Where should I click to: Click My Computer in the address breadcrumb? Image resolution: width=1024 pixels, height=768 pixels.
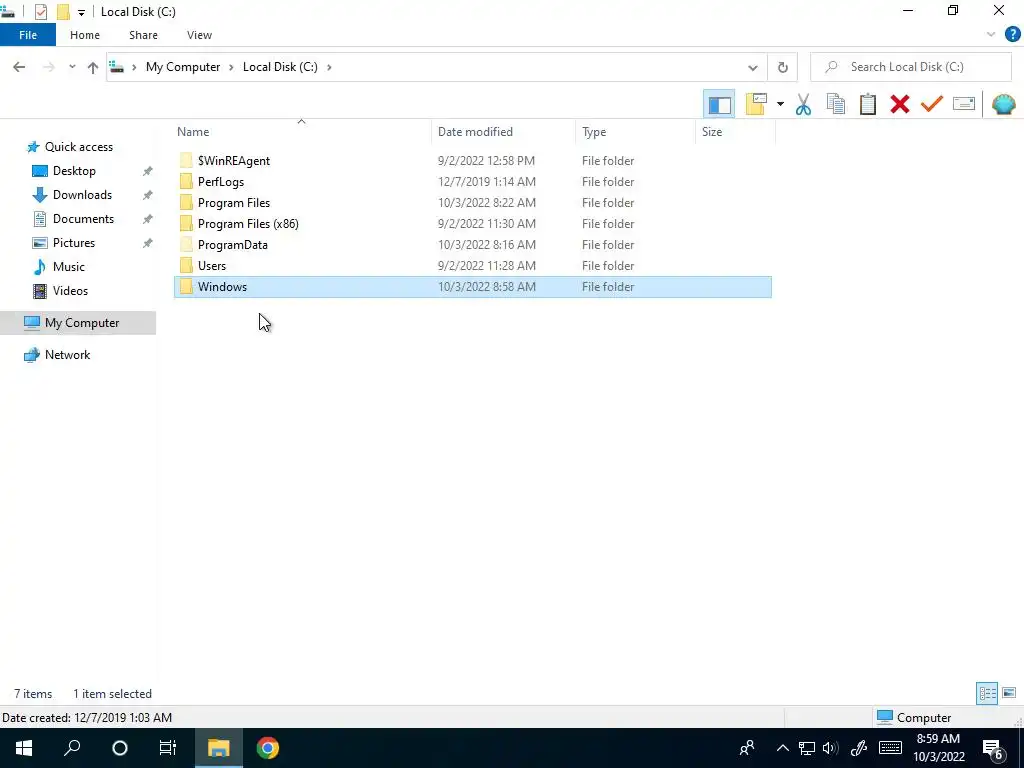pos(183,67)
